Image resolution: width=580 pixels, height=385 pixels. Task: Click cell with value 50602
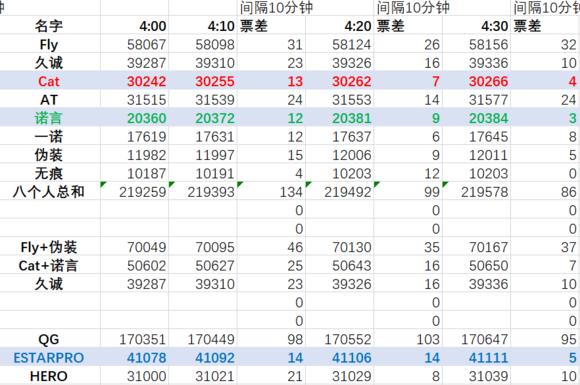click(x=134, y=266)
